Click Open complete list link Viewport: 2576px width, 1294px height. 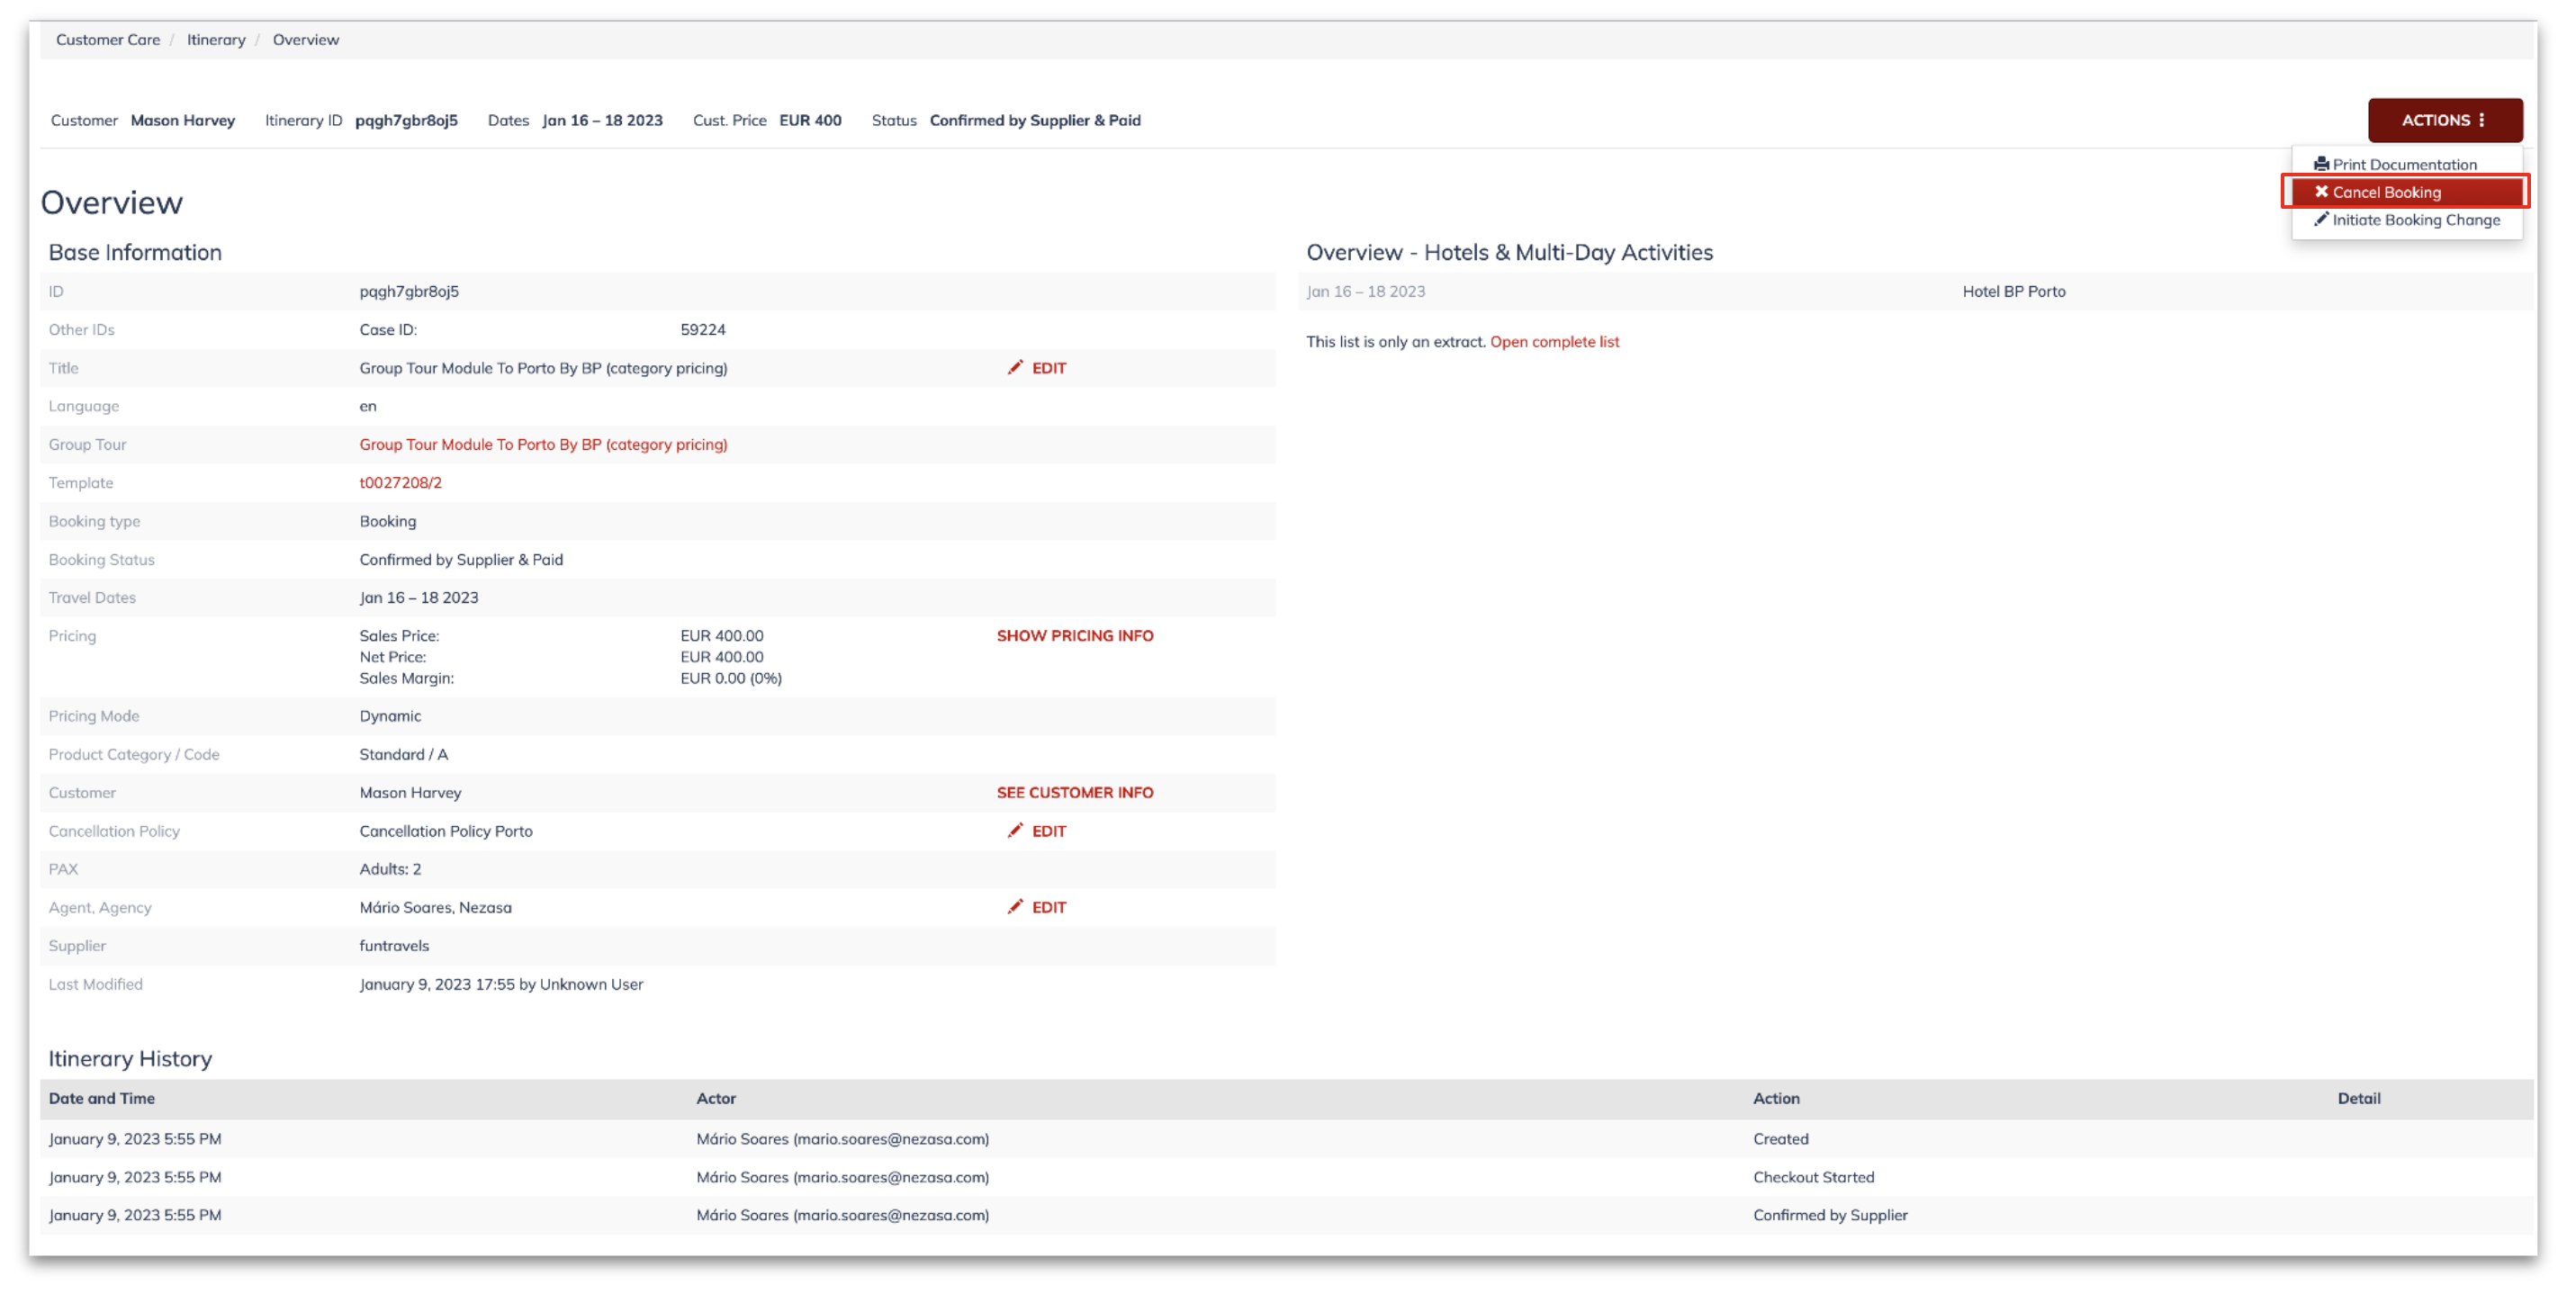(x=1554, y=342)
